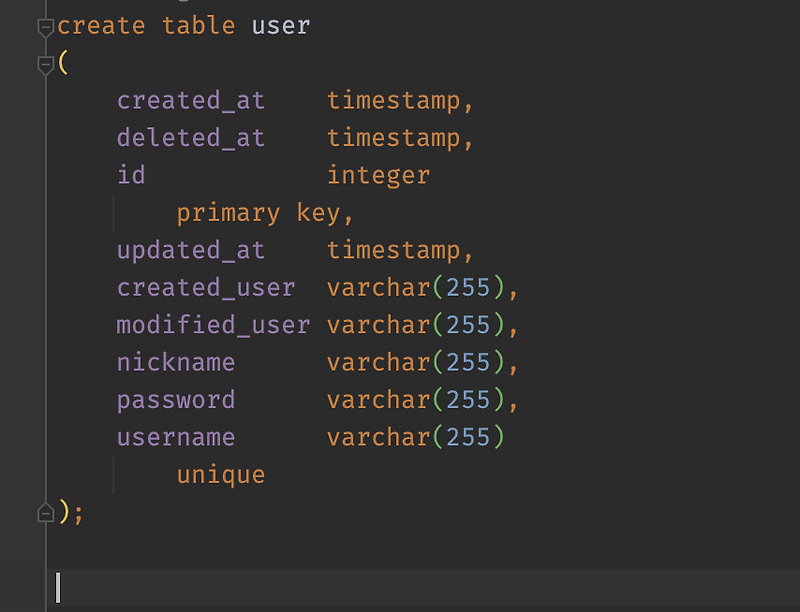Click the modified_user column name
Screen dimensions: 800x612
213,325
